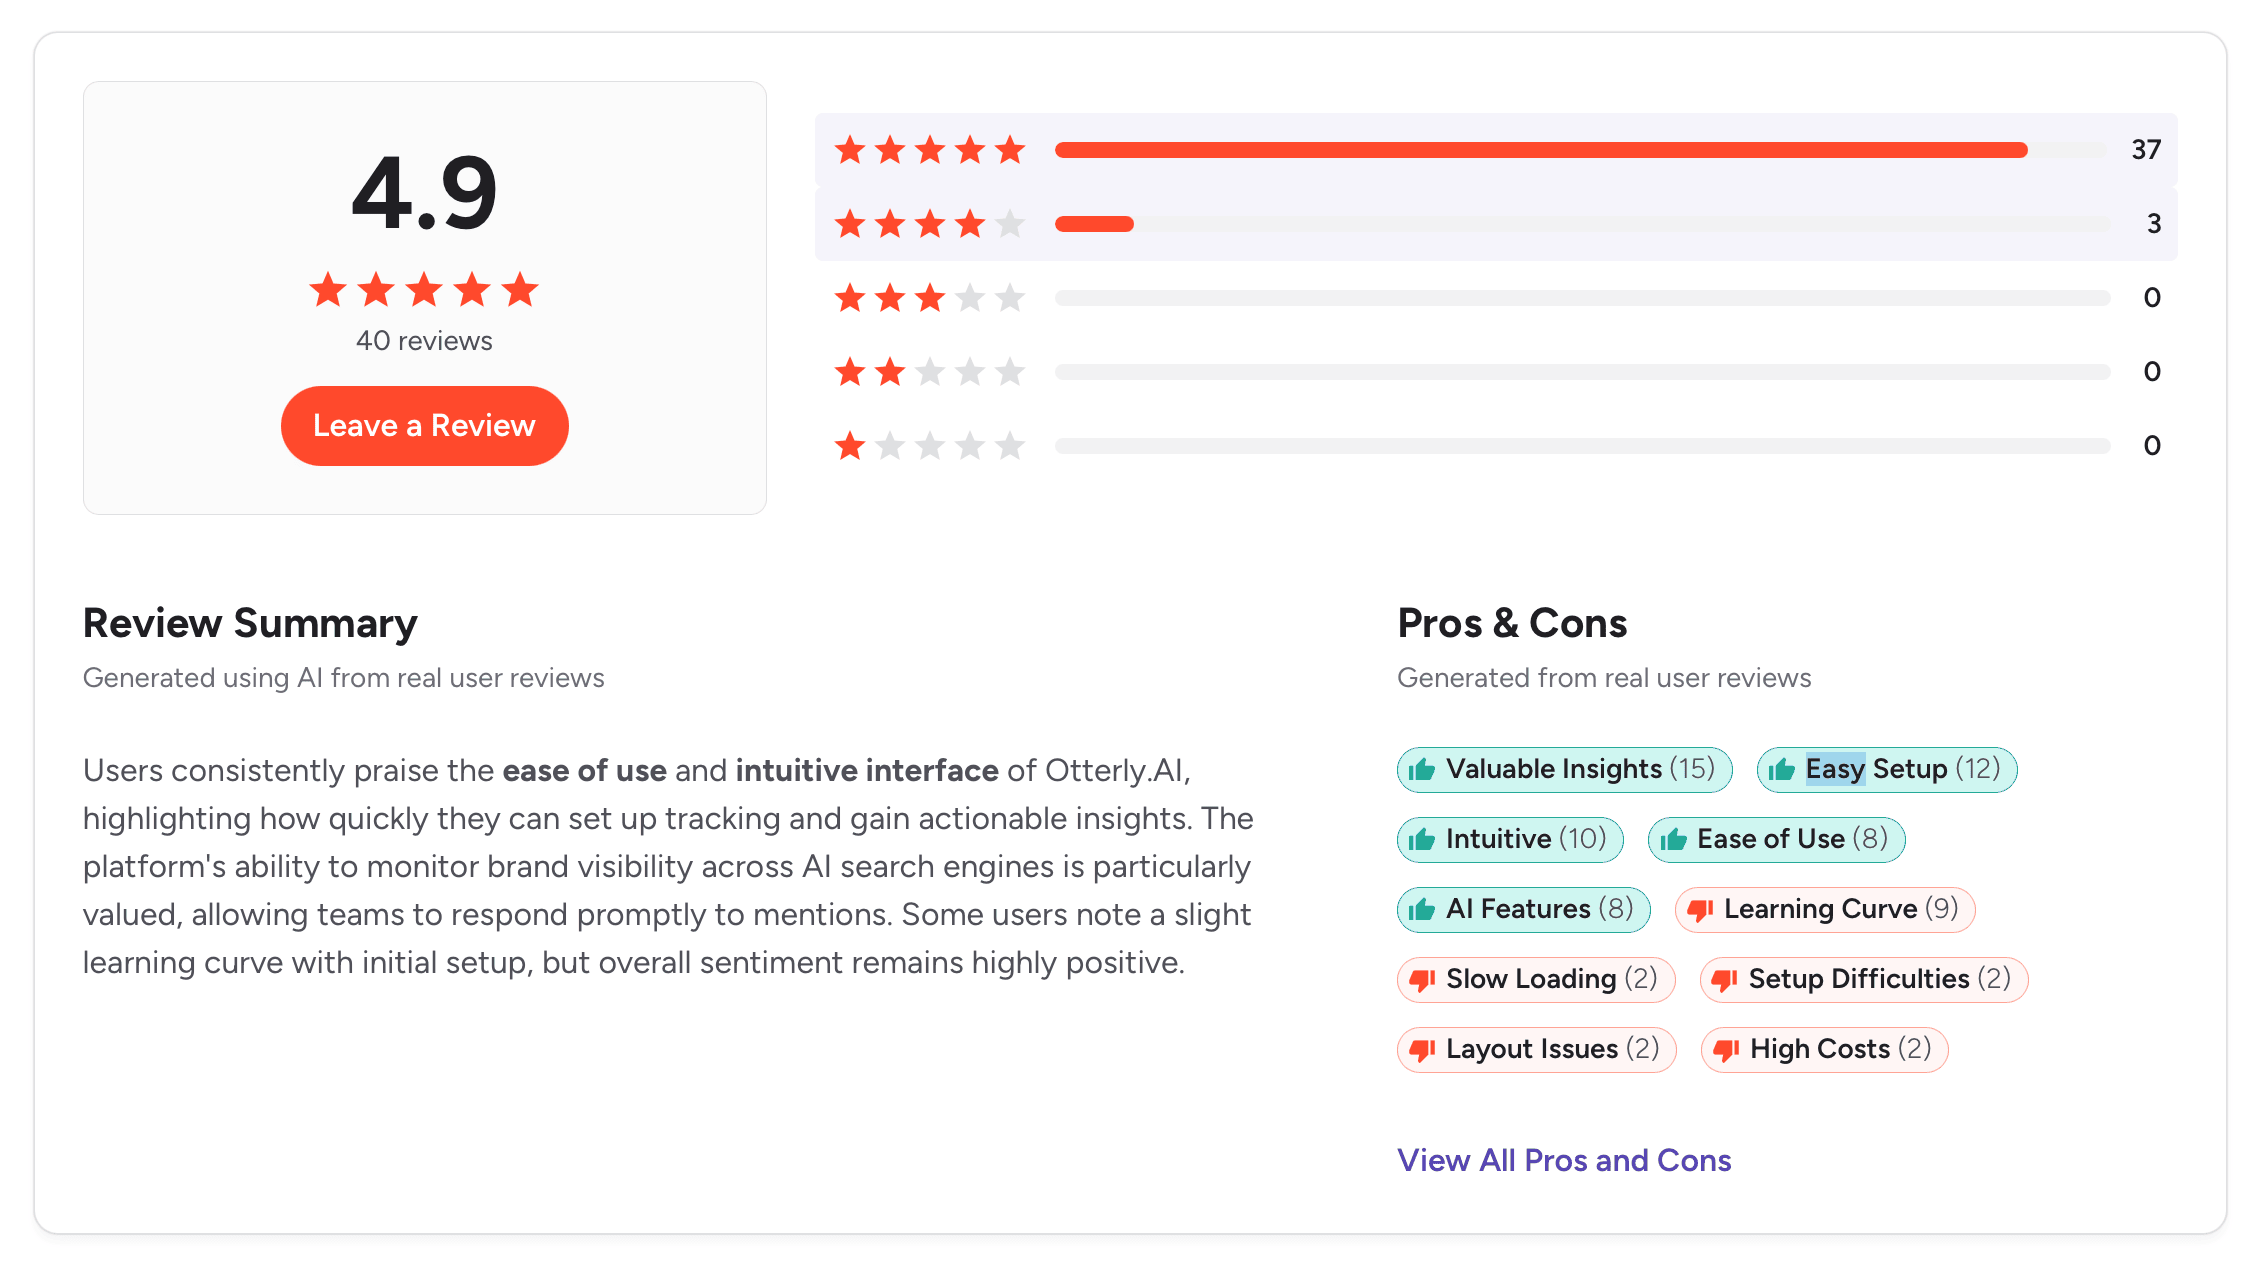Click the thumbs-up icon on Valuable Insights
The image size is (2254, 1268).
[x=1422, y=769]
